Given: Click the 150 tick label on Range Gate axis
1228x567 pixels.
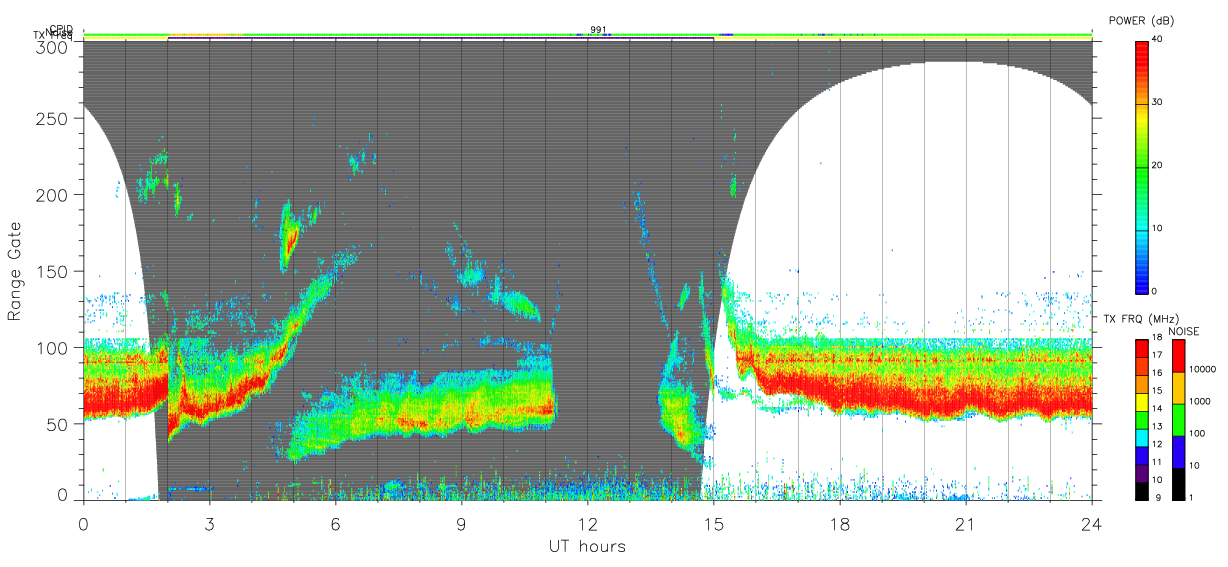Looking at the screenshot, I should coord(53,271).
